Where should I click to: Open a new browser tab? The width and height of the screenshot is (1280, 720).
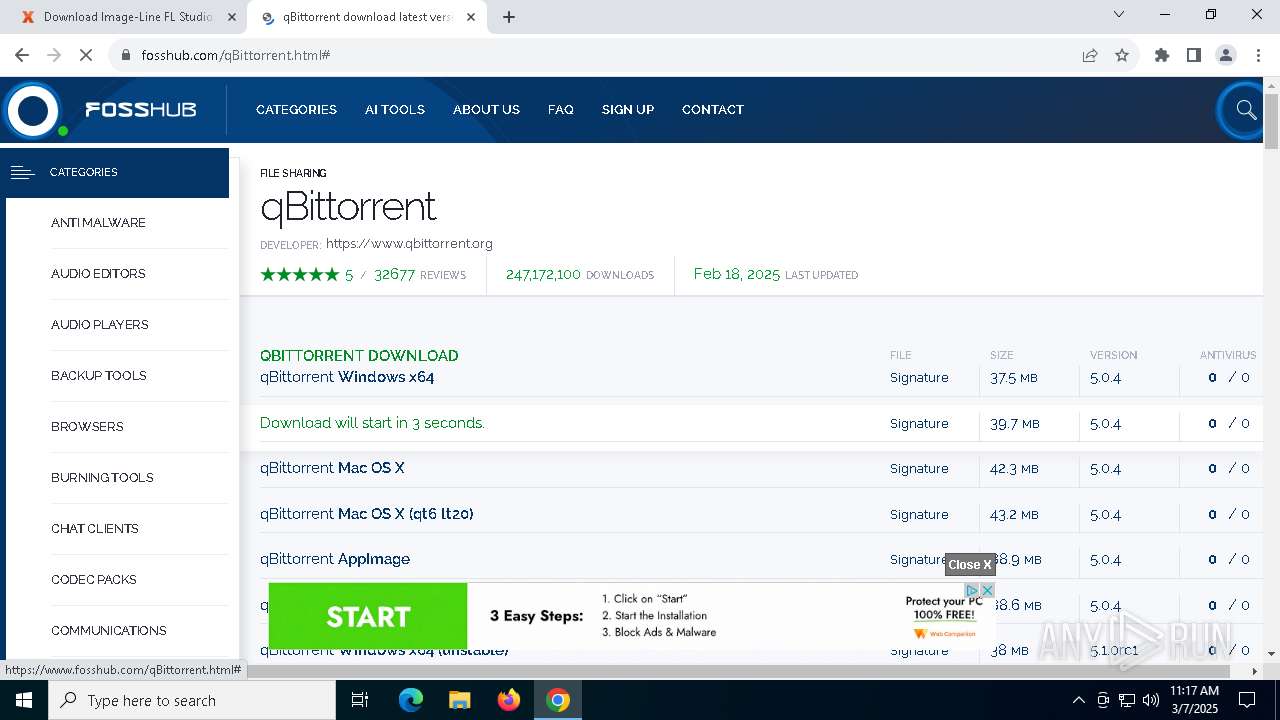coord(509,17)
